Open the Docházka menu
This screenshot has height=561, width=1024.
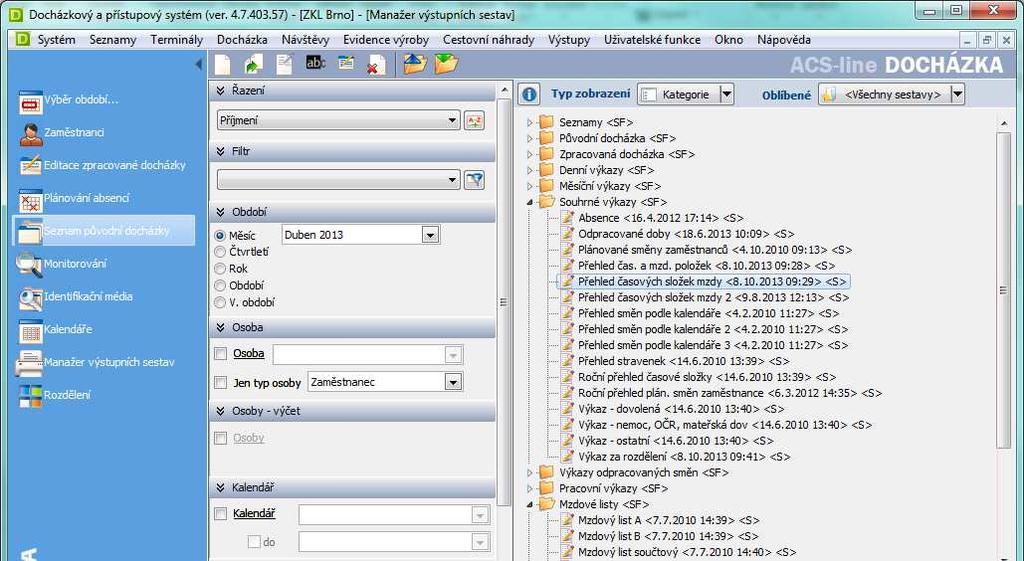pos(242,40)
